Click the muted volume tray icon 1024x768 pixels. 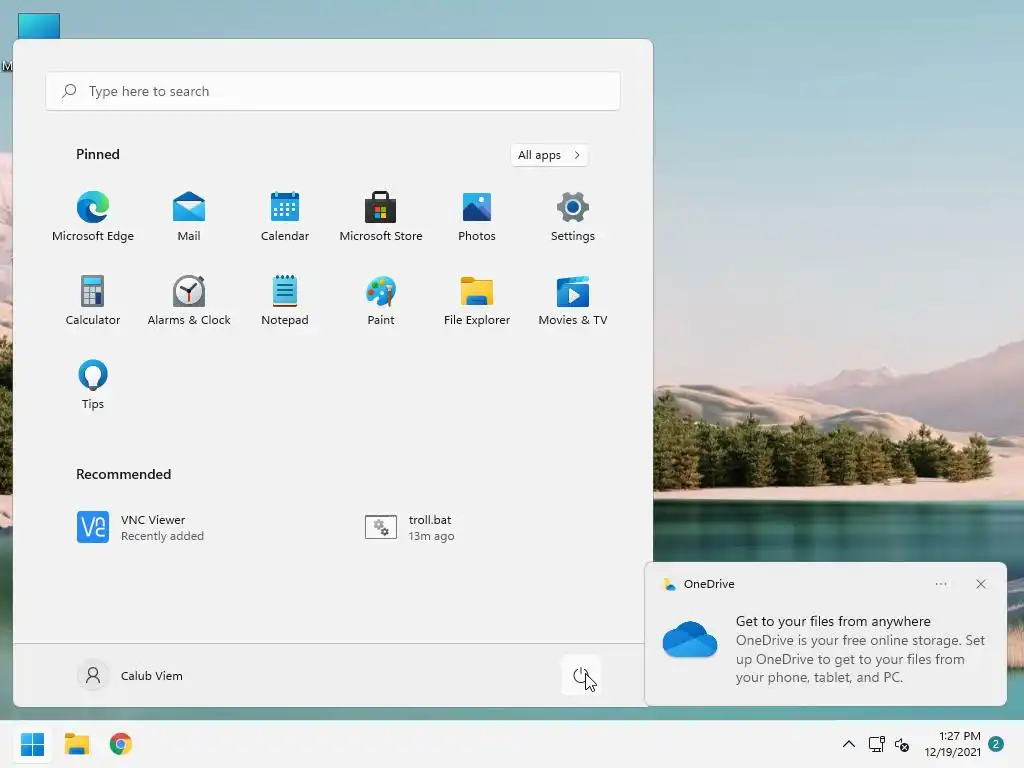pos(902,744)
